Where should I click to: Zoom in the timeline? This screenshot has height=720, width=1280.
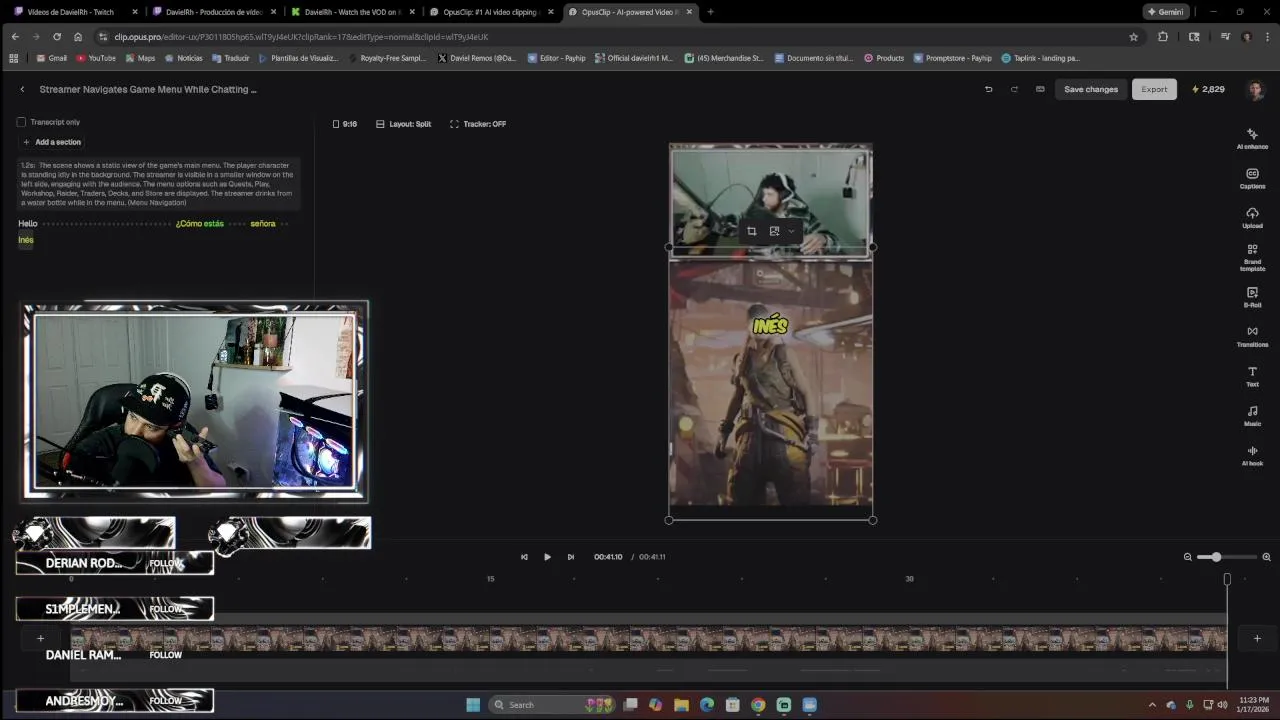(x=1266, y=557)
